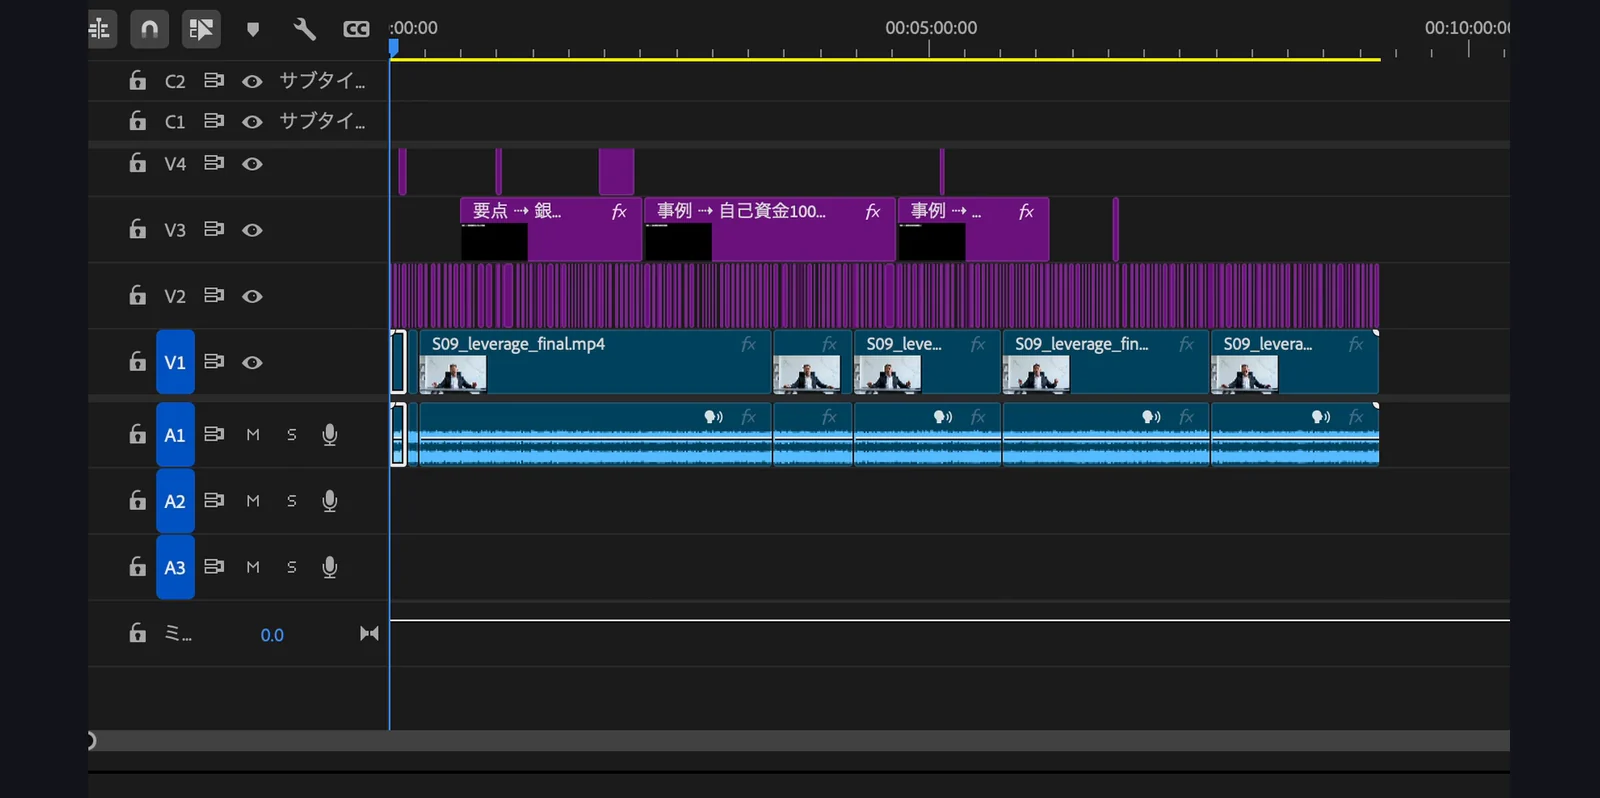Toggle A2 track targeting button
1600x798 pixels.
tap(175, 501)
